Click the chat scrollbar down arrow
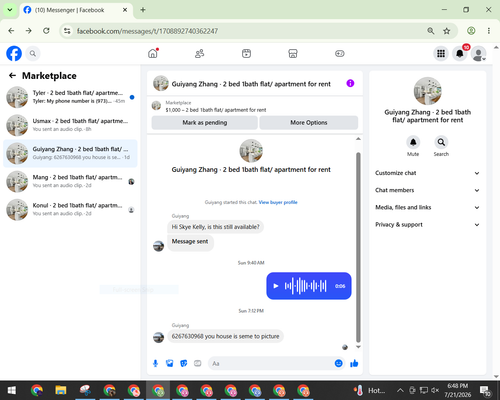Image resolution: width=500 pixels, height=400 pixels. point(358,347)
